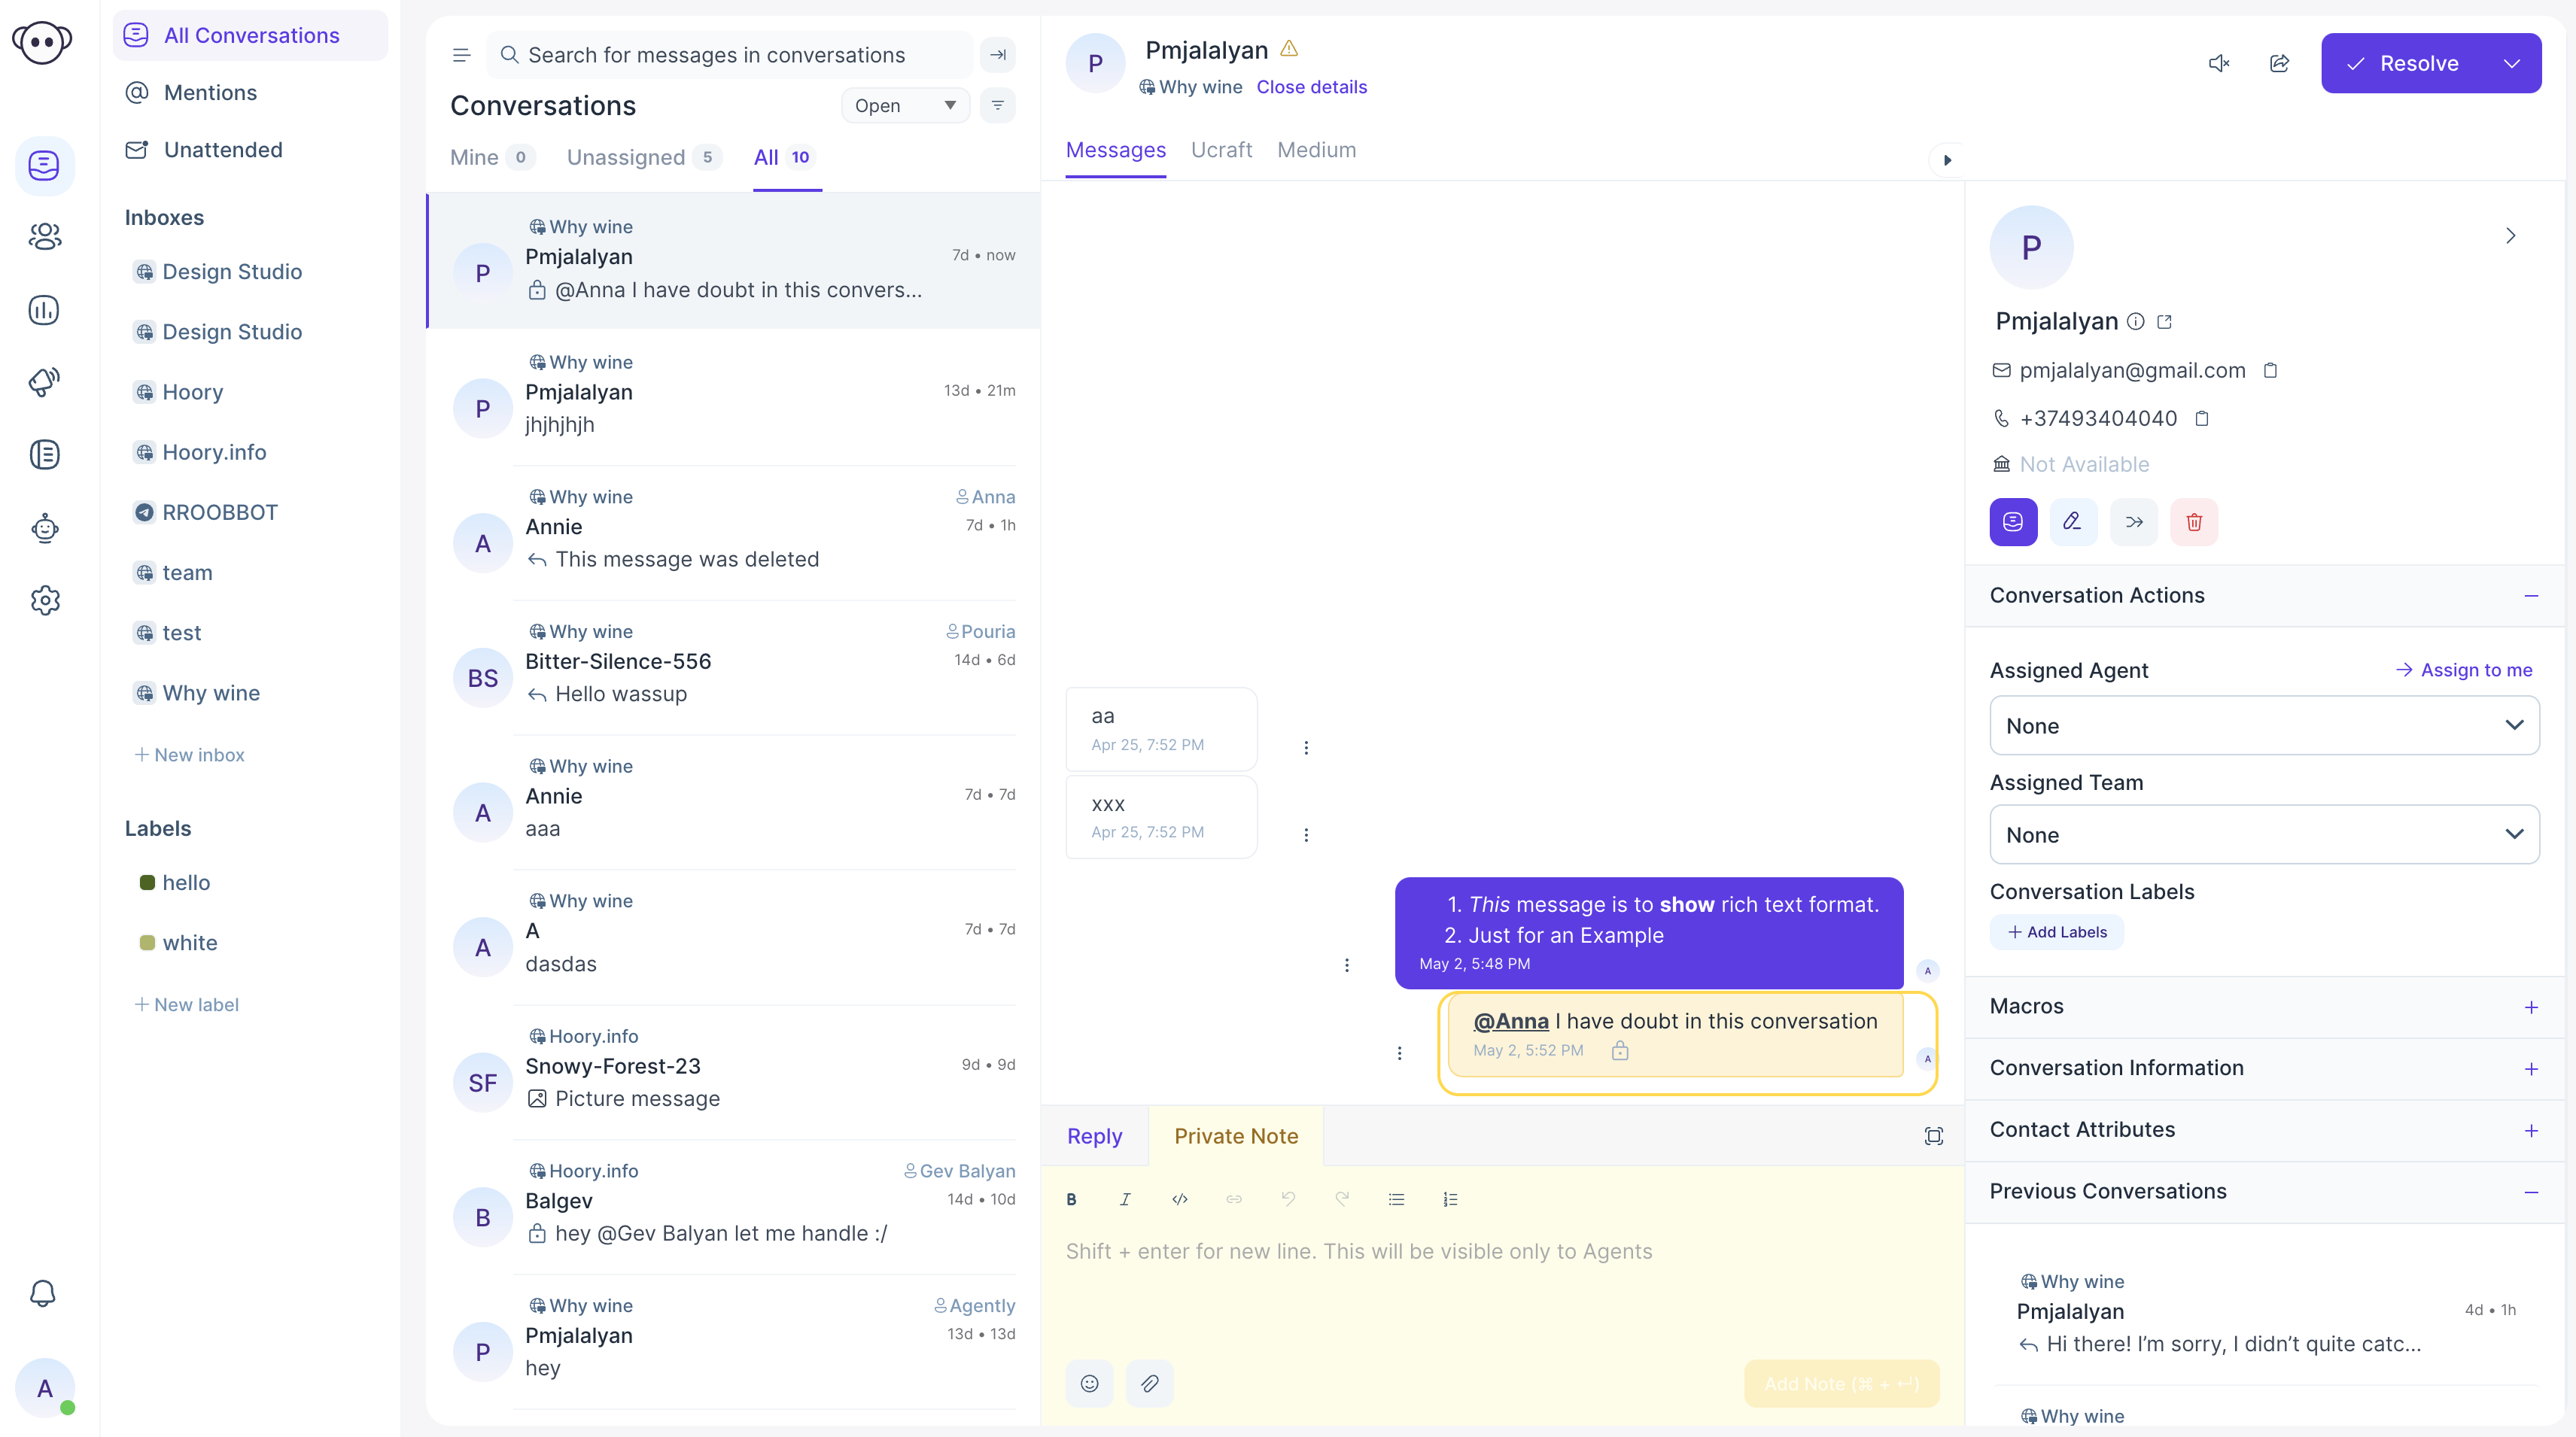Expand the Macros section
Viewport: 2576px width, 1437px height.
(2531, 1007)
